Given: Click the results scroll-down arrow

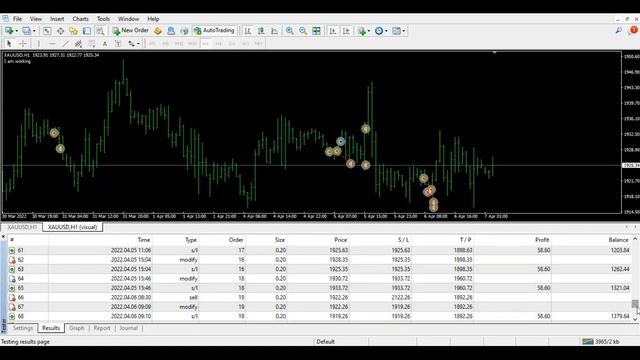Looking at the screenshot, I should (x=635, y=319).
